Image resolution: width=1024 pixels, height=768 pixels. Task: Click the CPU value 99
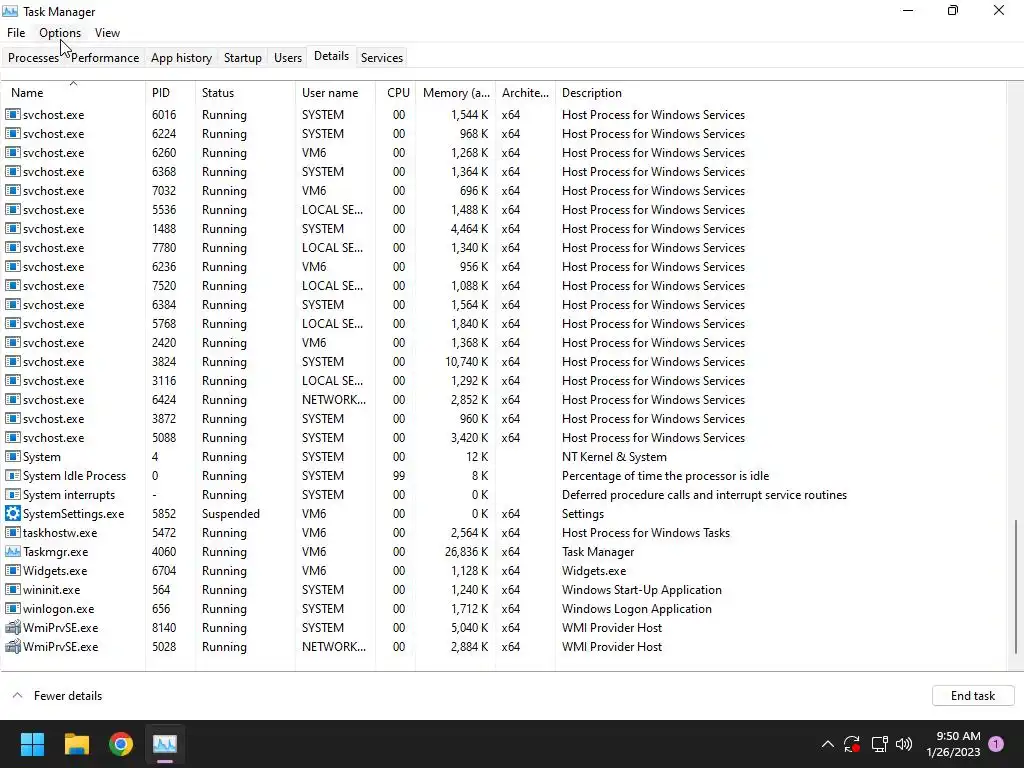click(398, 475)
